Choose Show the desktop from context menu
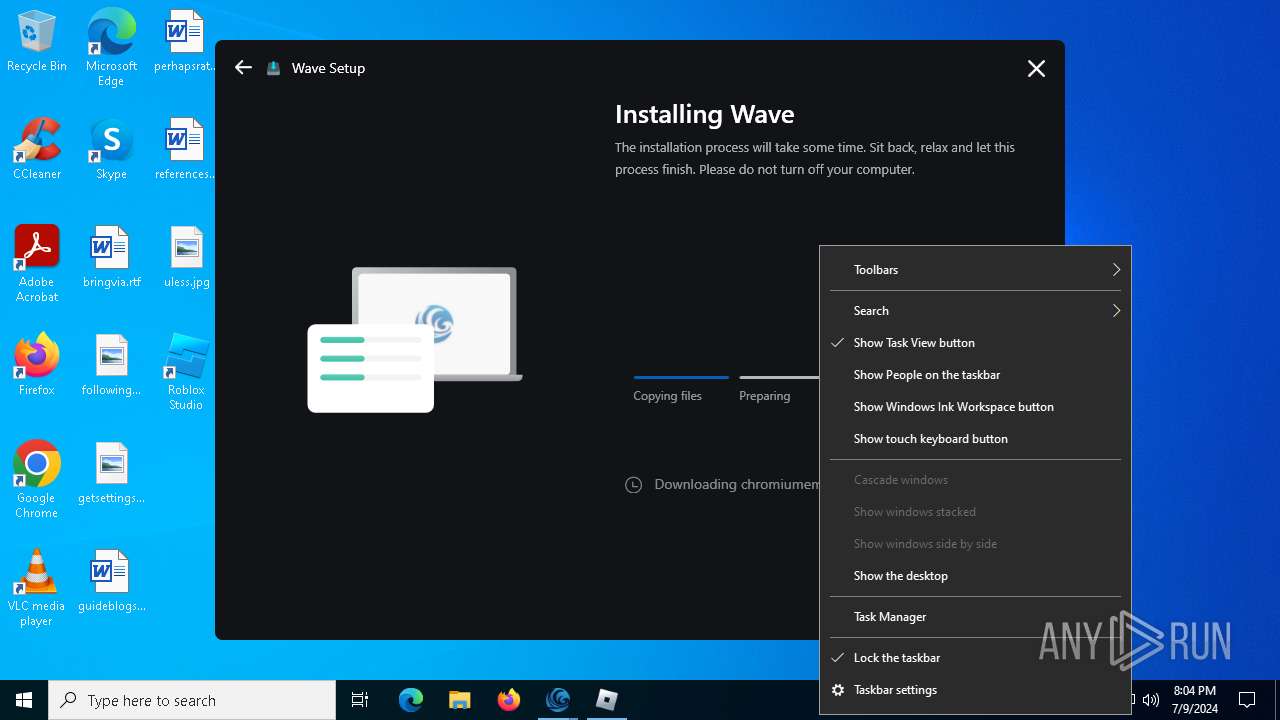1280x720 pixels. pos(975,576)
